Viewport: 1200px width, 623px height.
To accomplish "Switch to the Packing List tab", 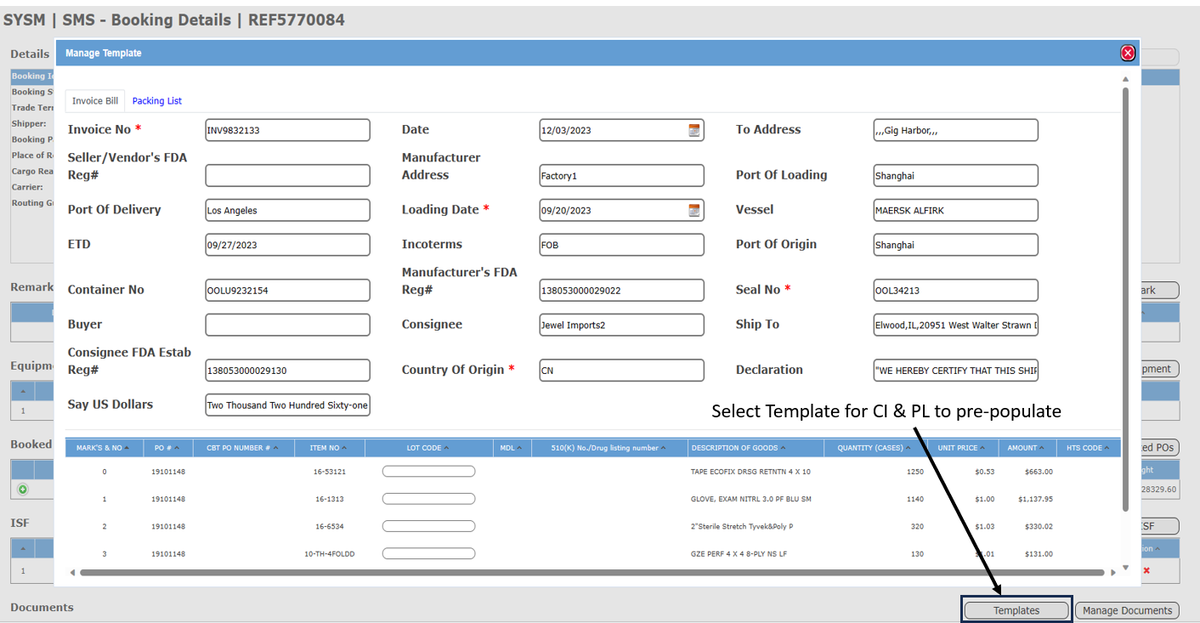I will pos(157,101).
